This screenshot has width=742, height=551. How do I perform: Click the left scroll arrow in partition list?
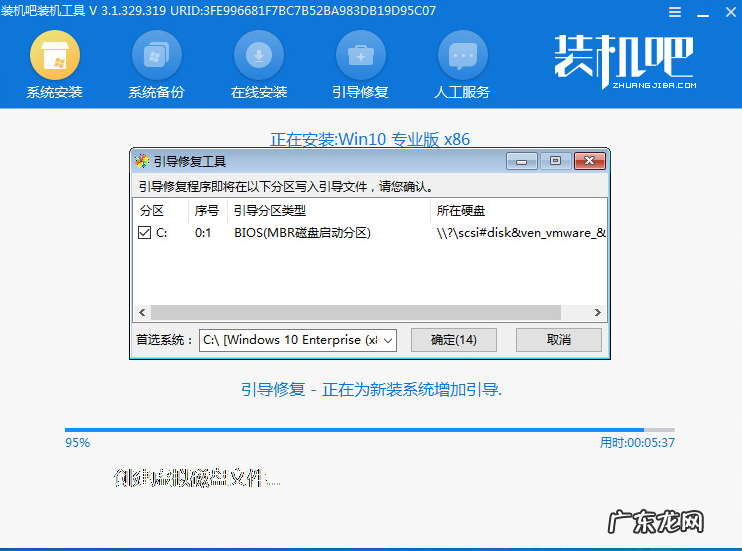[142, 312]
